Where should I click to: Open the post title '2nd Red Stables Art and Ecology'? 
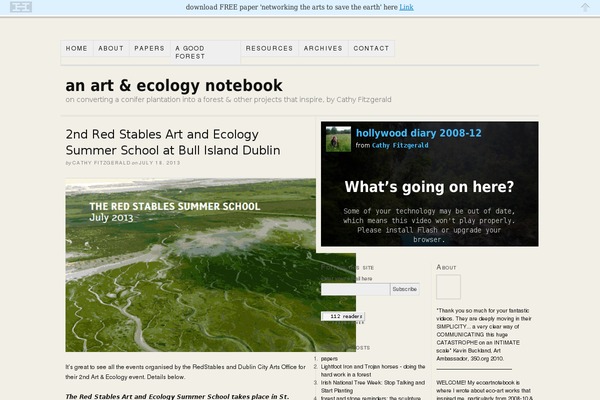(x=173, y=142)
